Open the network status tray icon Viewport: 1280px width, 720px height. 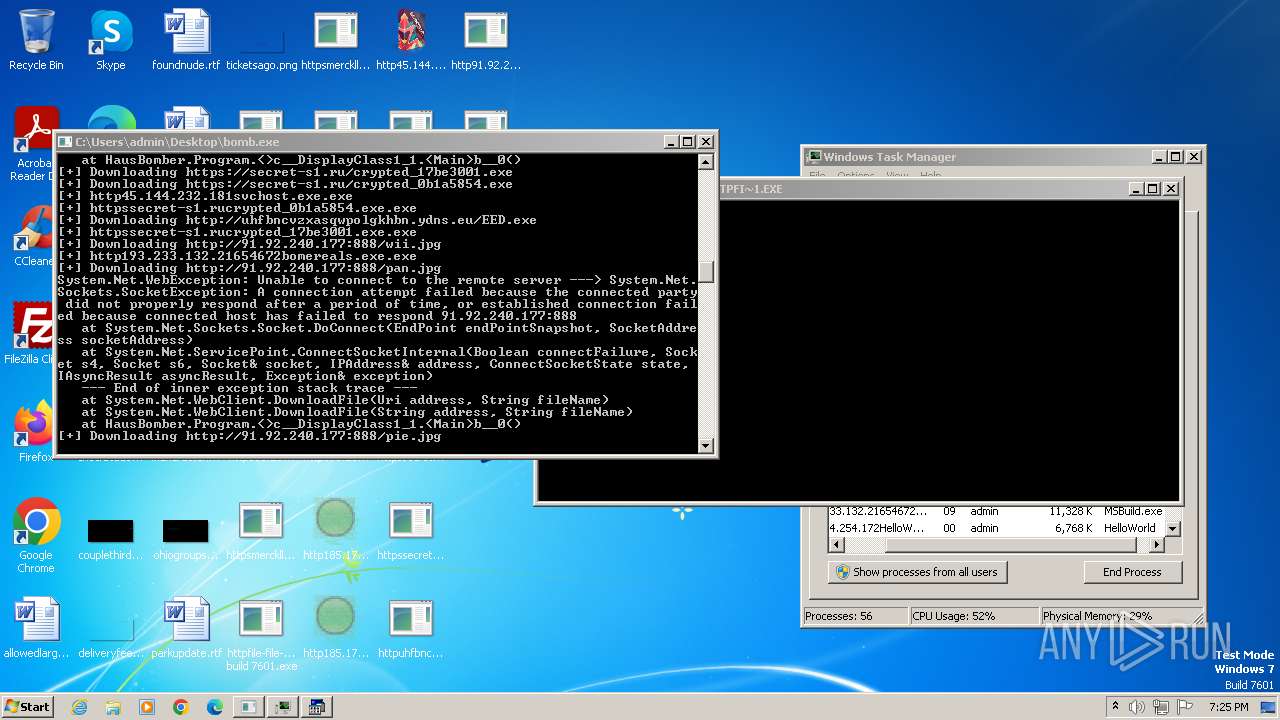pyautogui.click(x=1159, y=707)
